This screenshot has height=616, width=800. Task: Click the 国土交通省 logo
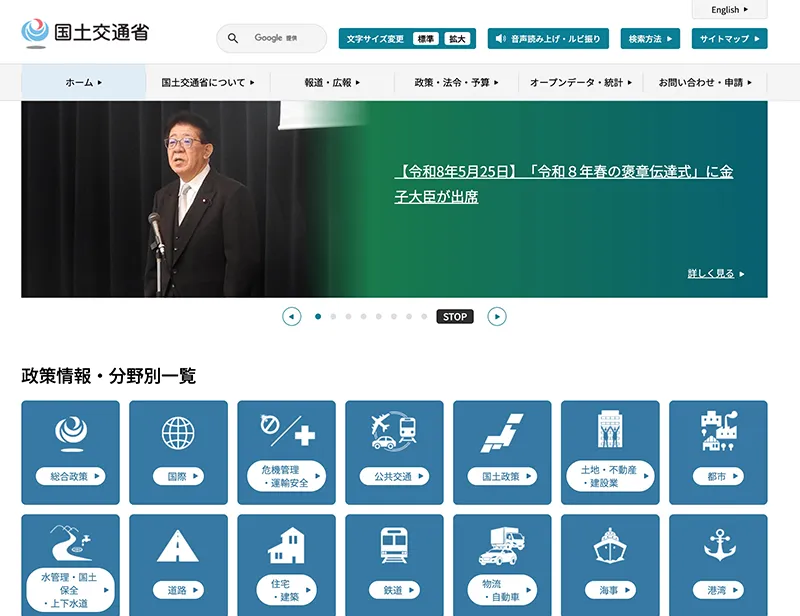click(85, 33)
